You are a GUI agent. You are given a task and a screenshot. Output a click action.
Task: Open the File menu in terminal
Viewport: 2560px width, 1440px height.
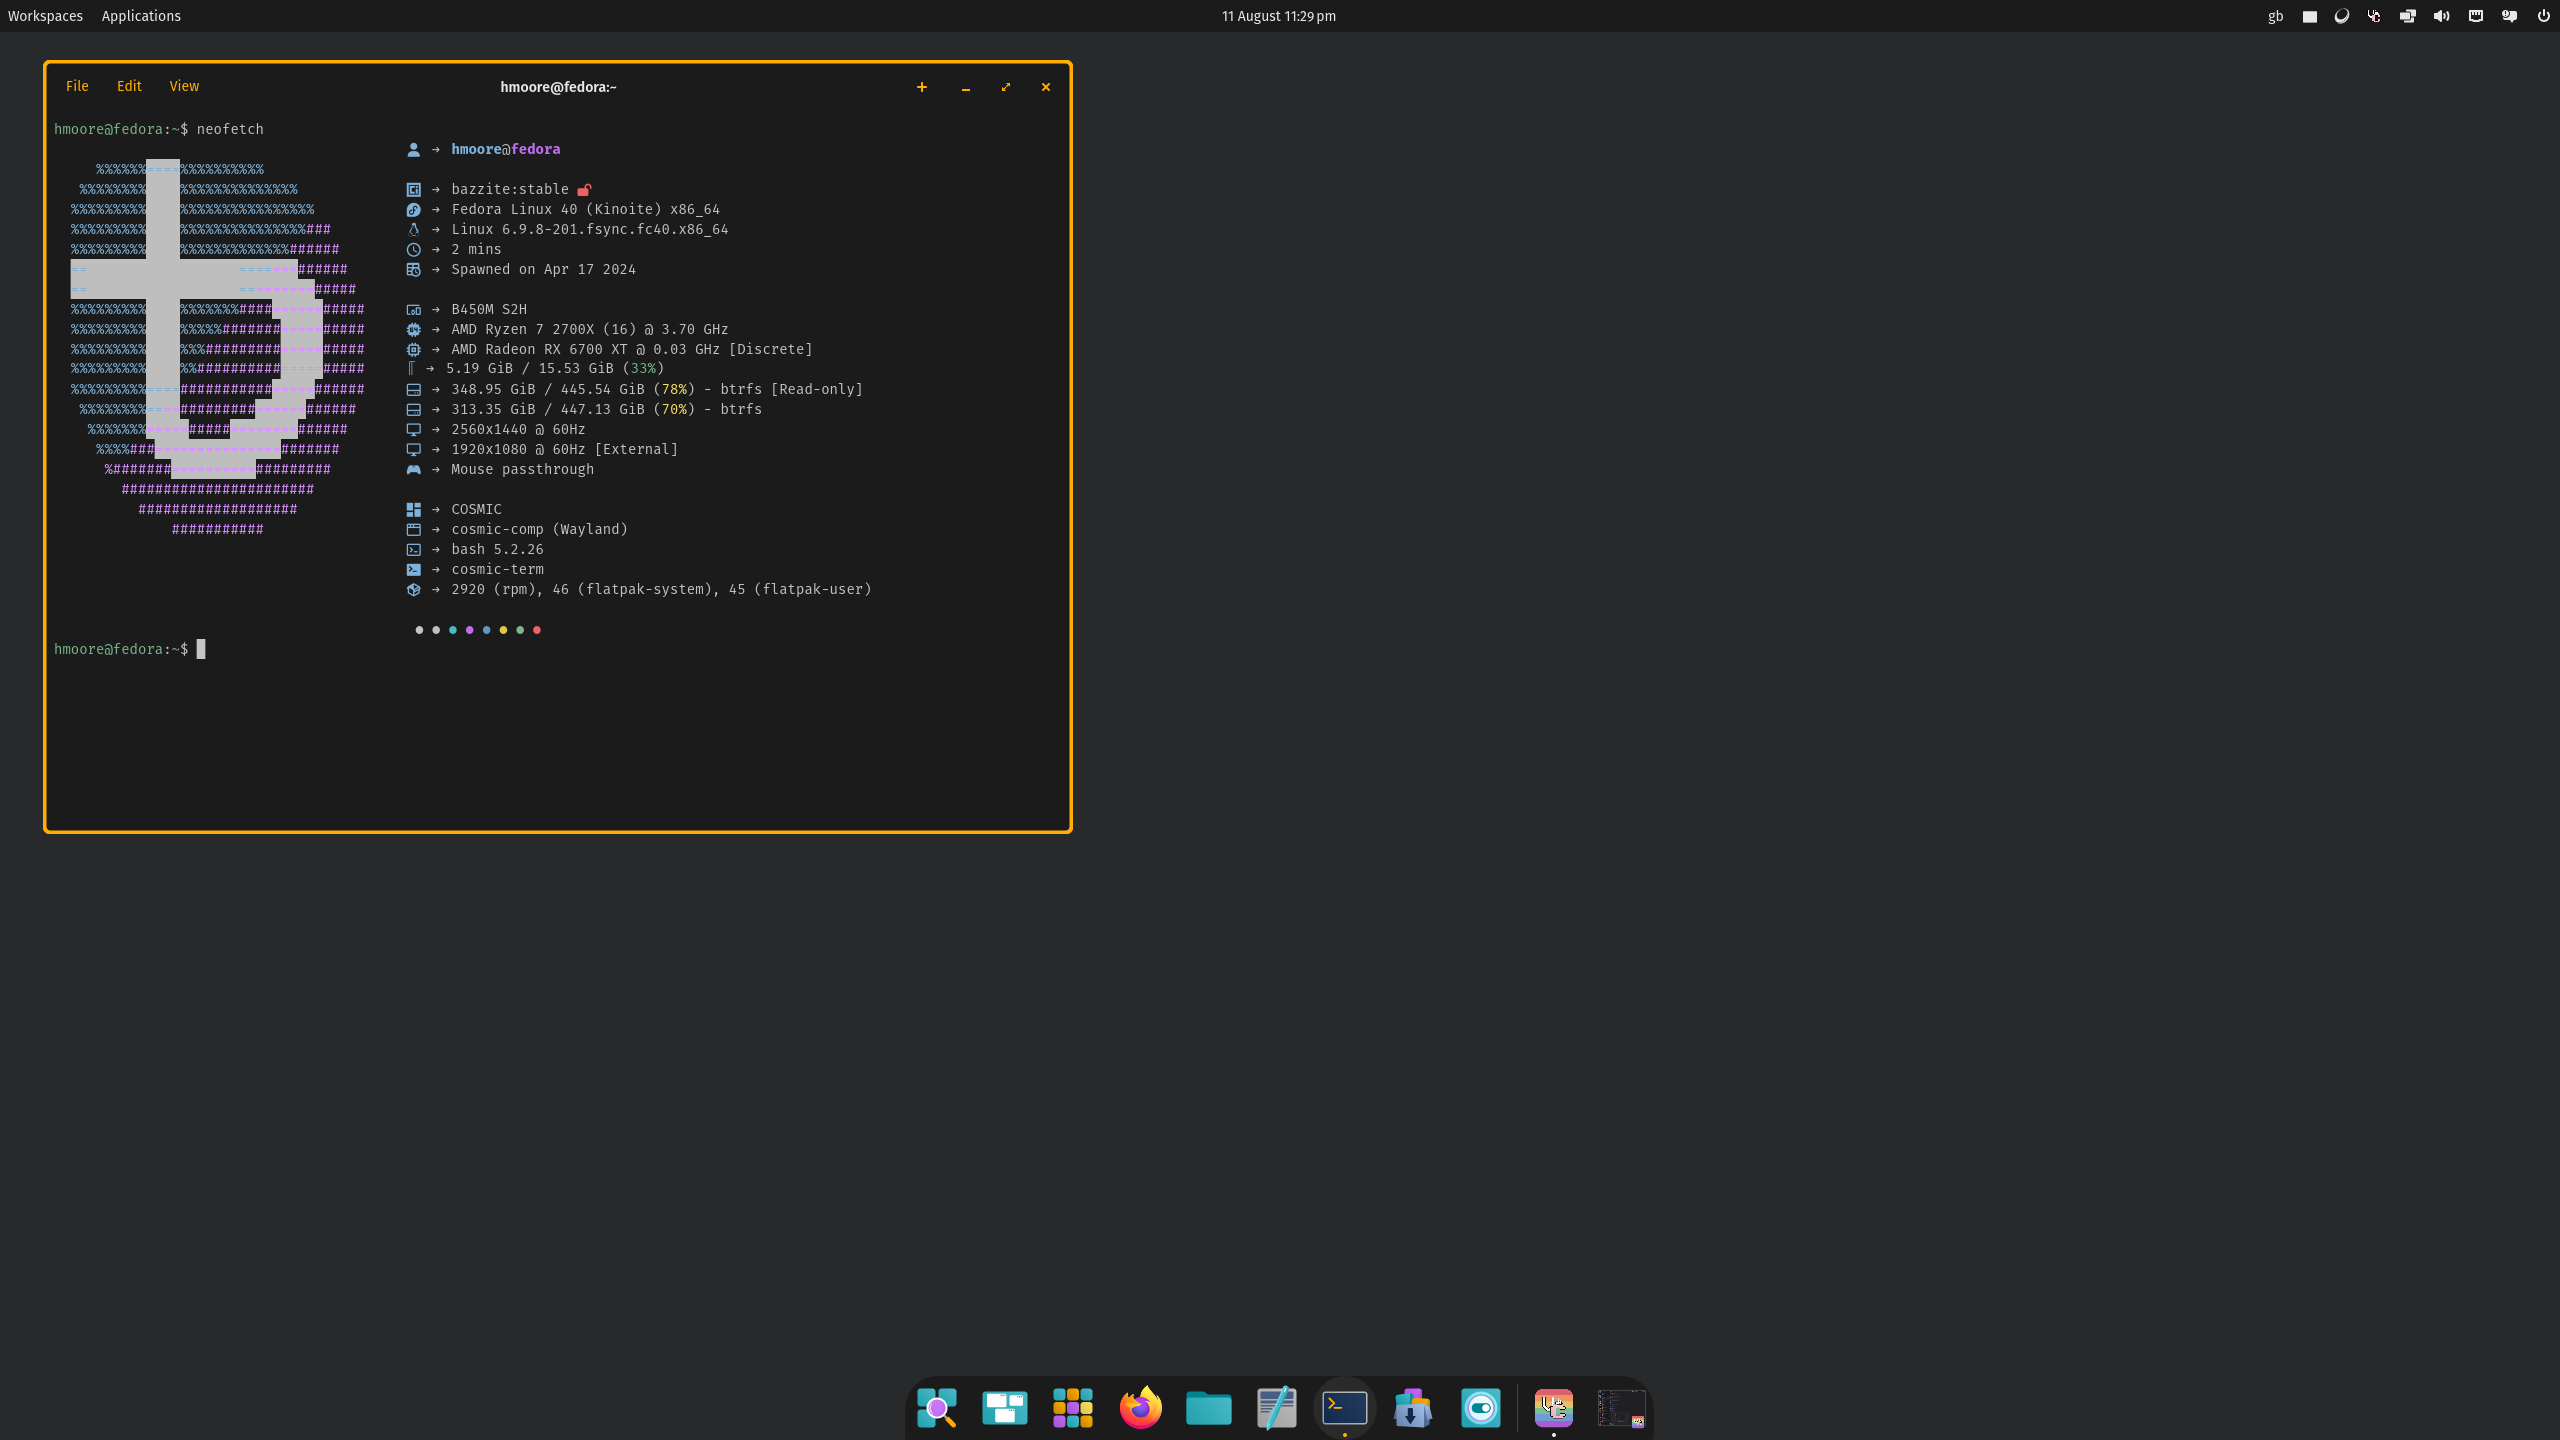click(x=77, y=86)
